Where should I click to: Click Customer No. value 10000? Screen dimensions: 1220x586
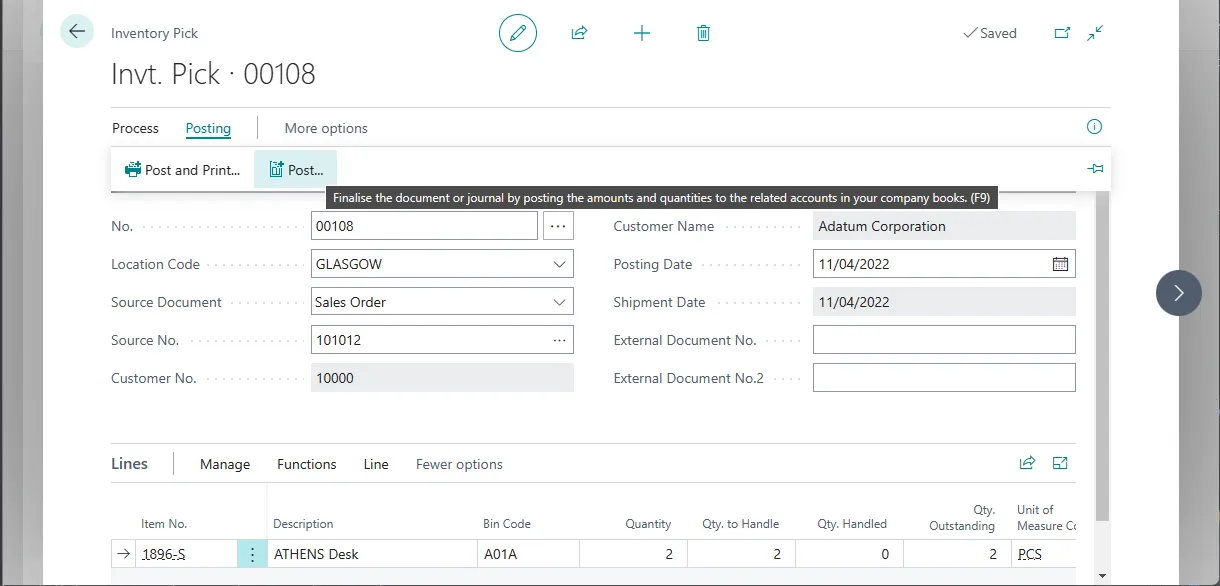pos(442,378)
